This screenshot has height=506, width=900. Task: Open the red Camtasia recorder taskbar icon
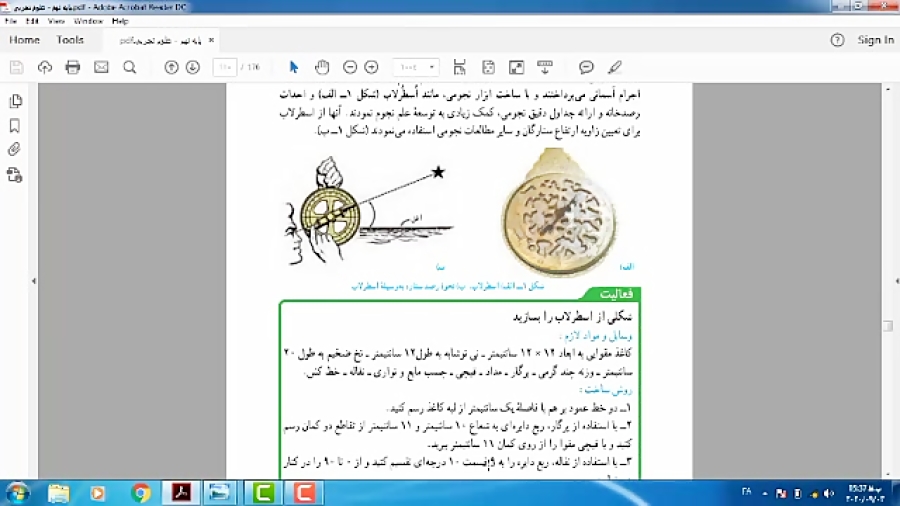point(304,493)
